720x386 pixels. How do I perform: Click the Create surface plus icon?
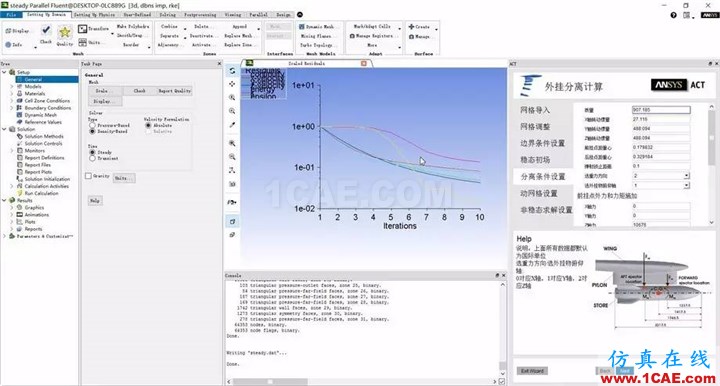tap(411, 27)
